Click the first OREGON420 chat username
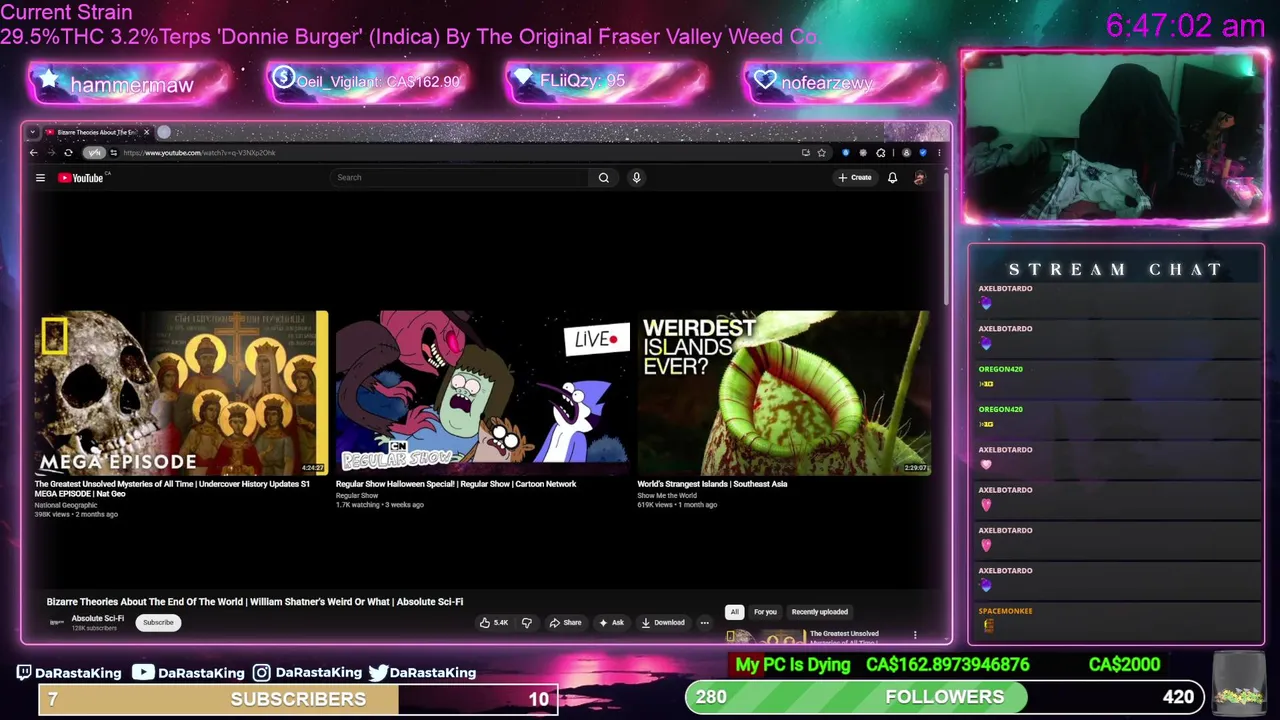The height and width of the screenshot is (720, 1280). [1000, 369]
